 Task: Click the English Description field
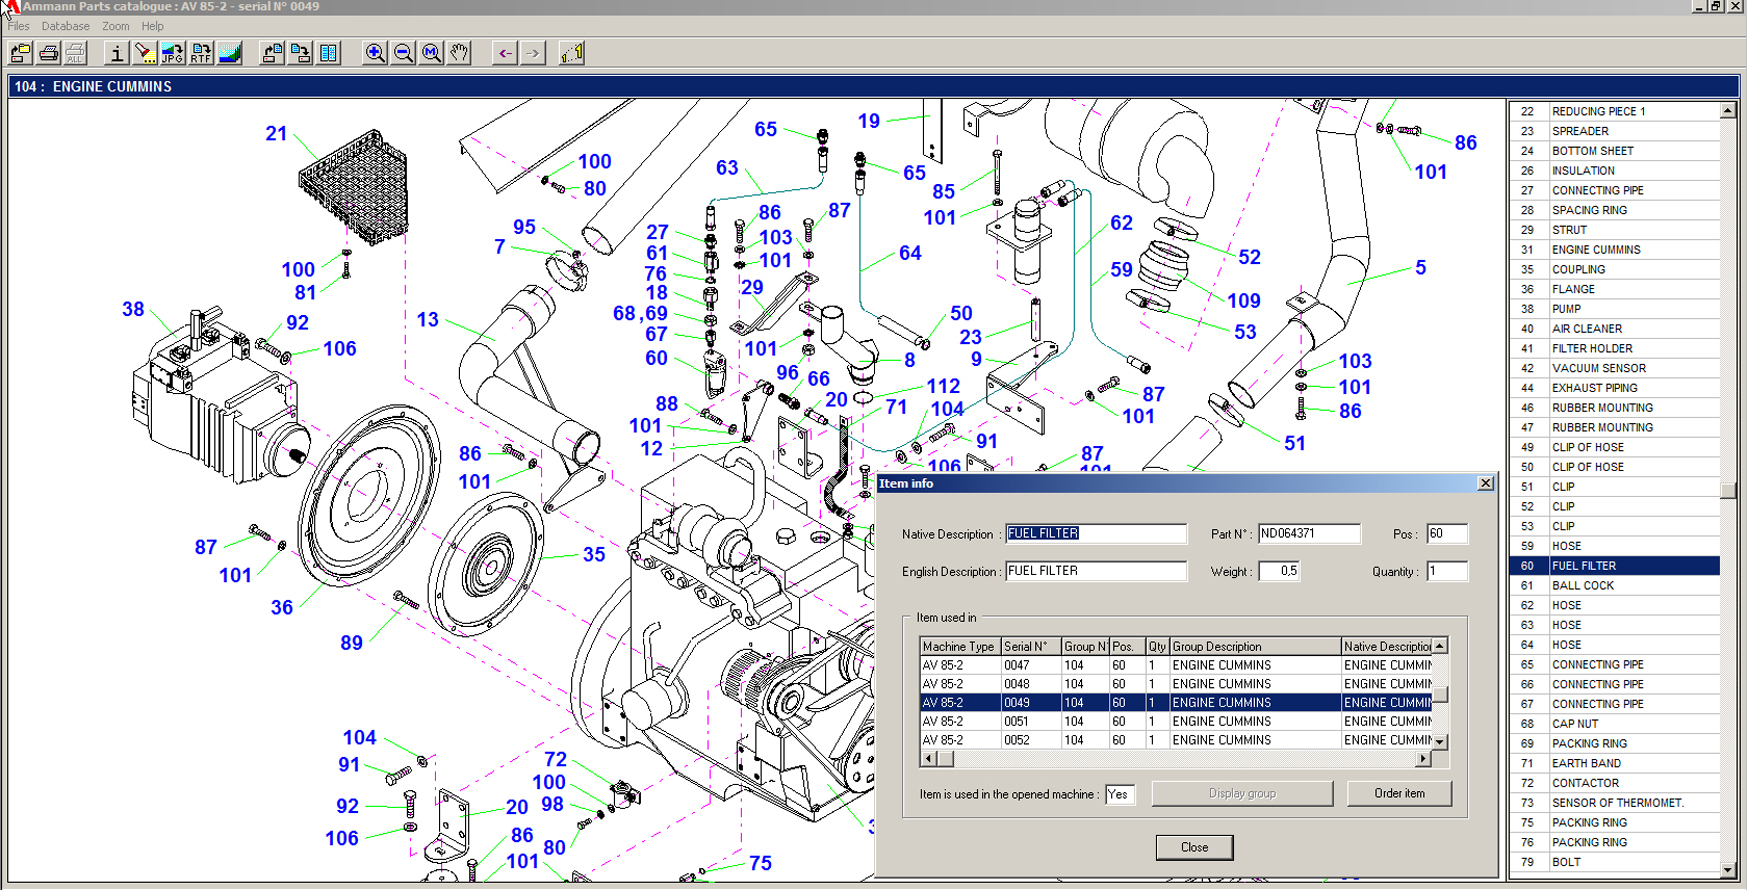coord(1095,571)
